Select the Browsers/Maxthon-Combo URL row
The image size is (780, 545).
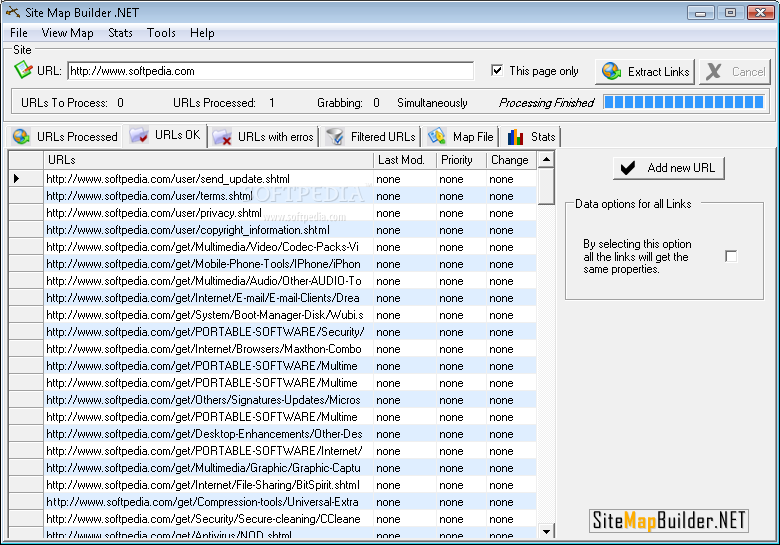290,349
